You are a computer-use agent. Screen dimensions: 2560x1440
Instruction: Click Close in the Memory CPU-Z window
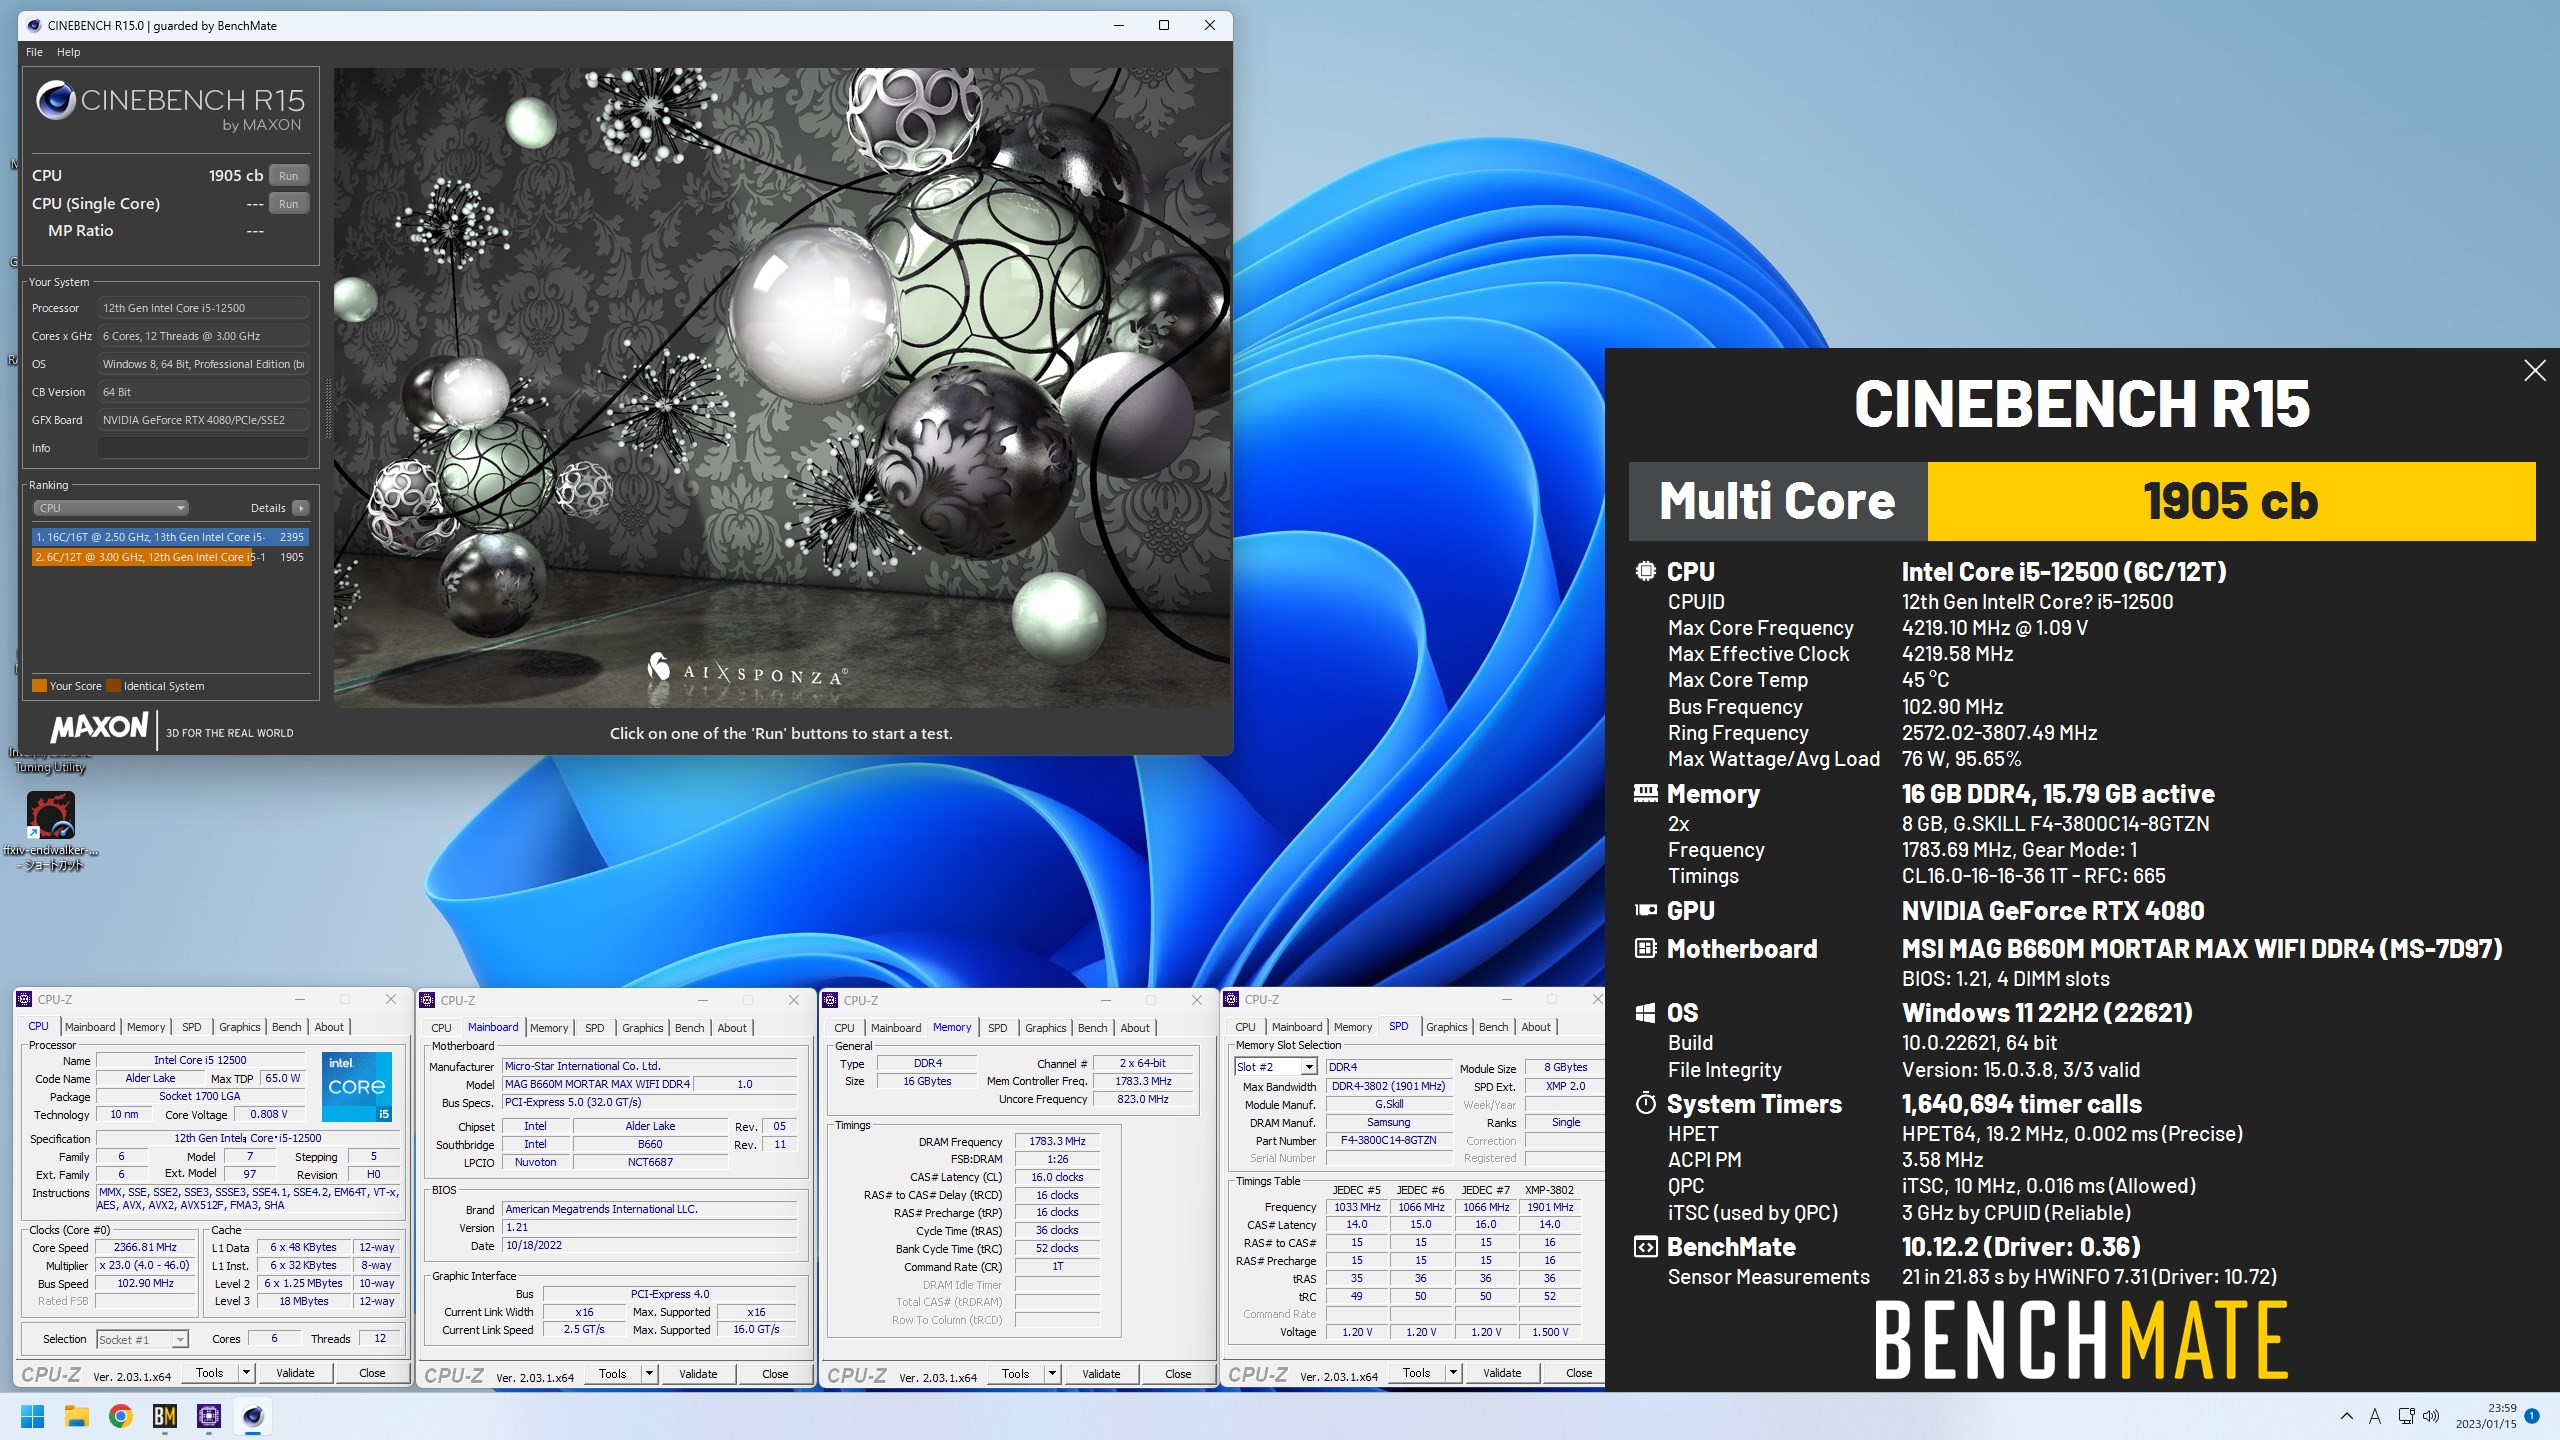pos(1178,1374)
